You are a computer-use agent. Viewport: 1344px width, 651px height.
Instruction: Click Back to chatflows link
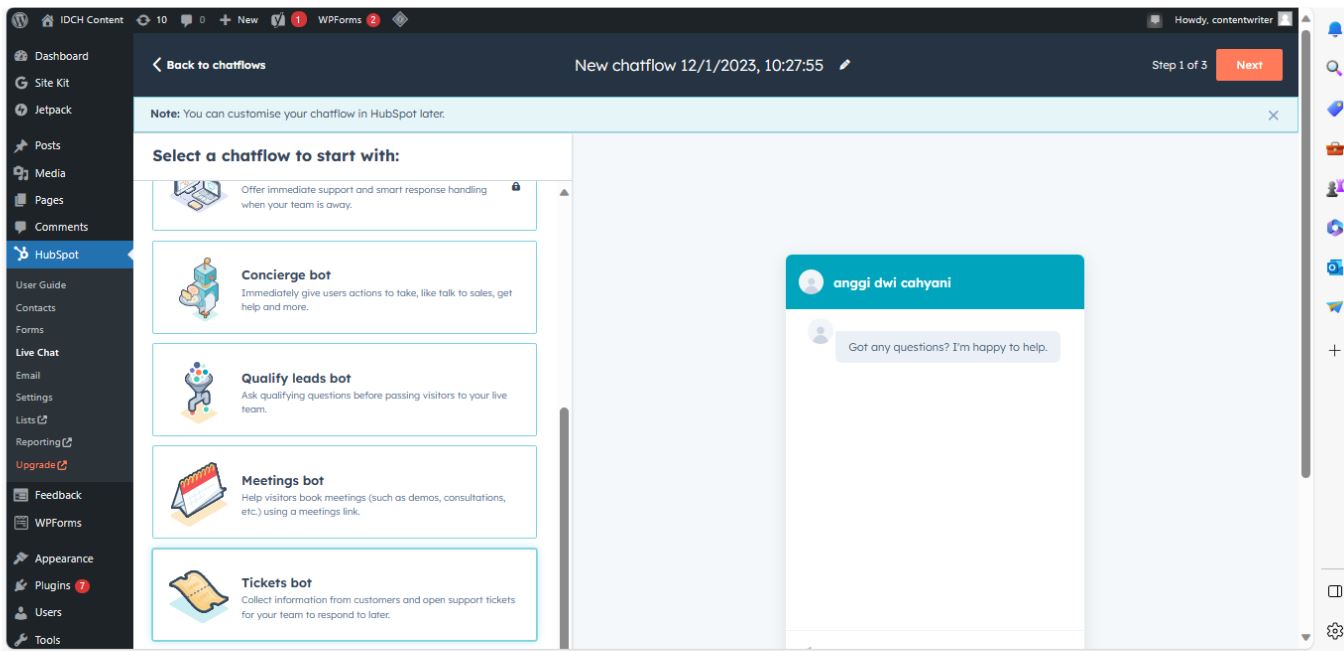pyautogui.click(x=209, y=66)
